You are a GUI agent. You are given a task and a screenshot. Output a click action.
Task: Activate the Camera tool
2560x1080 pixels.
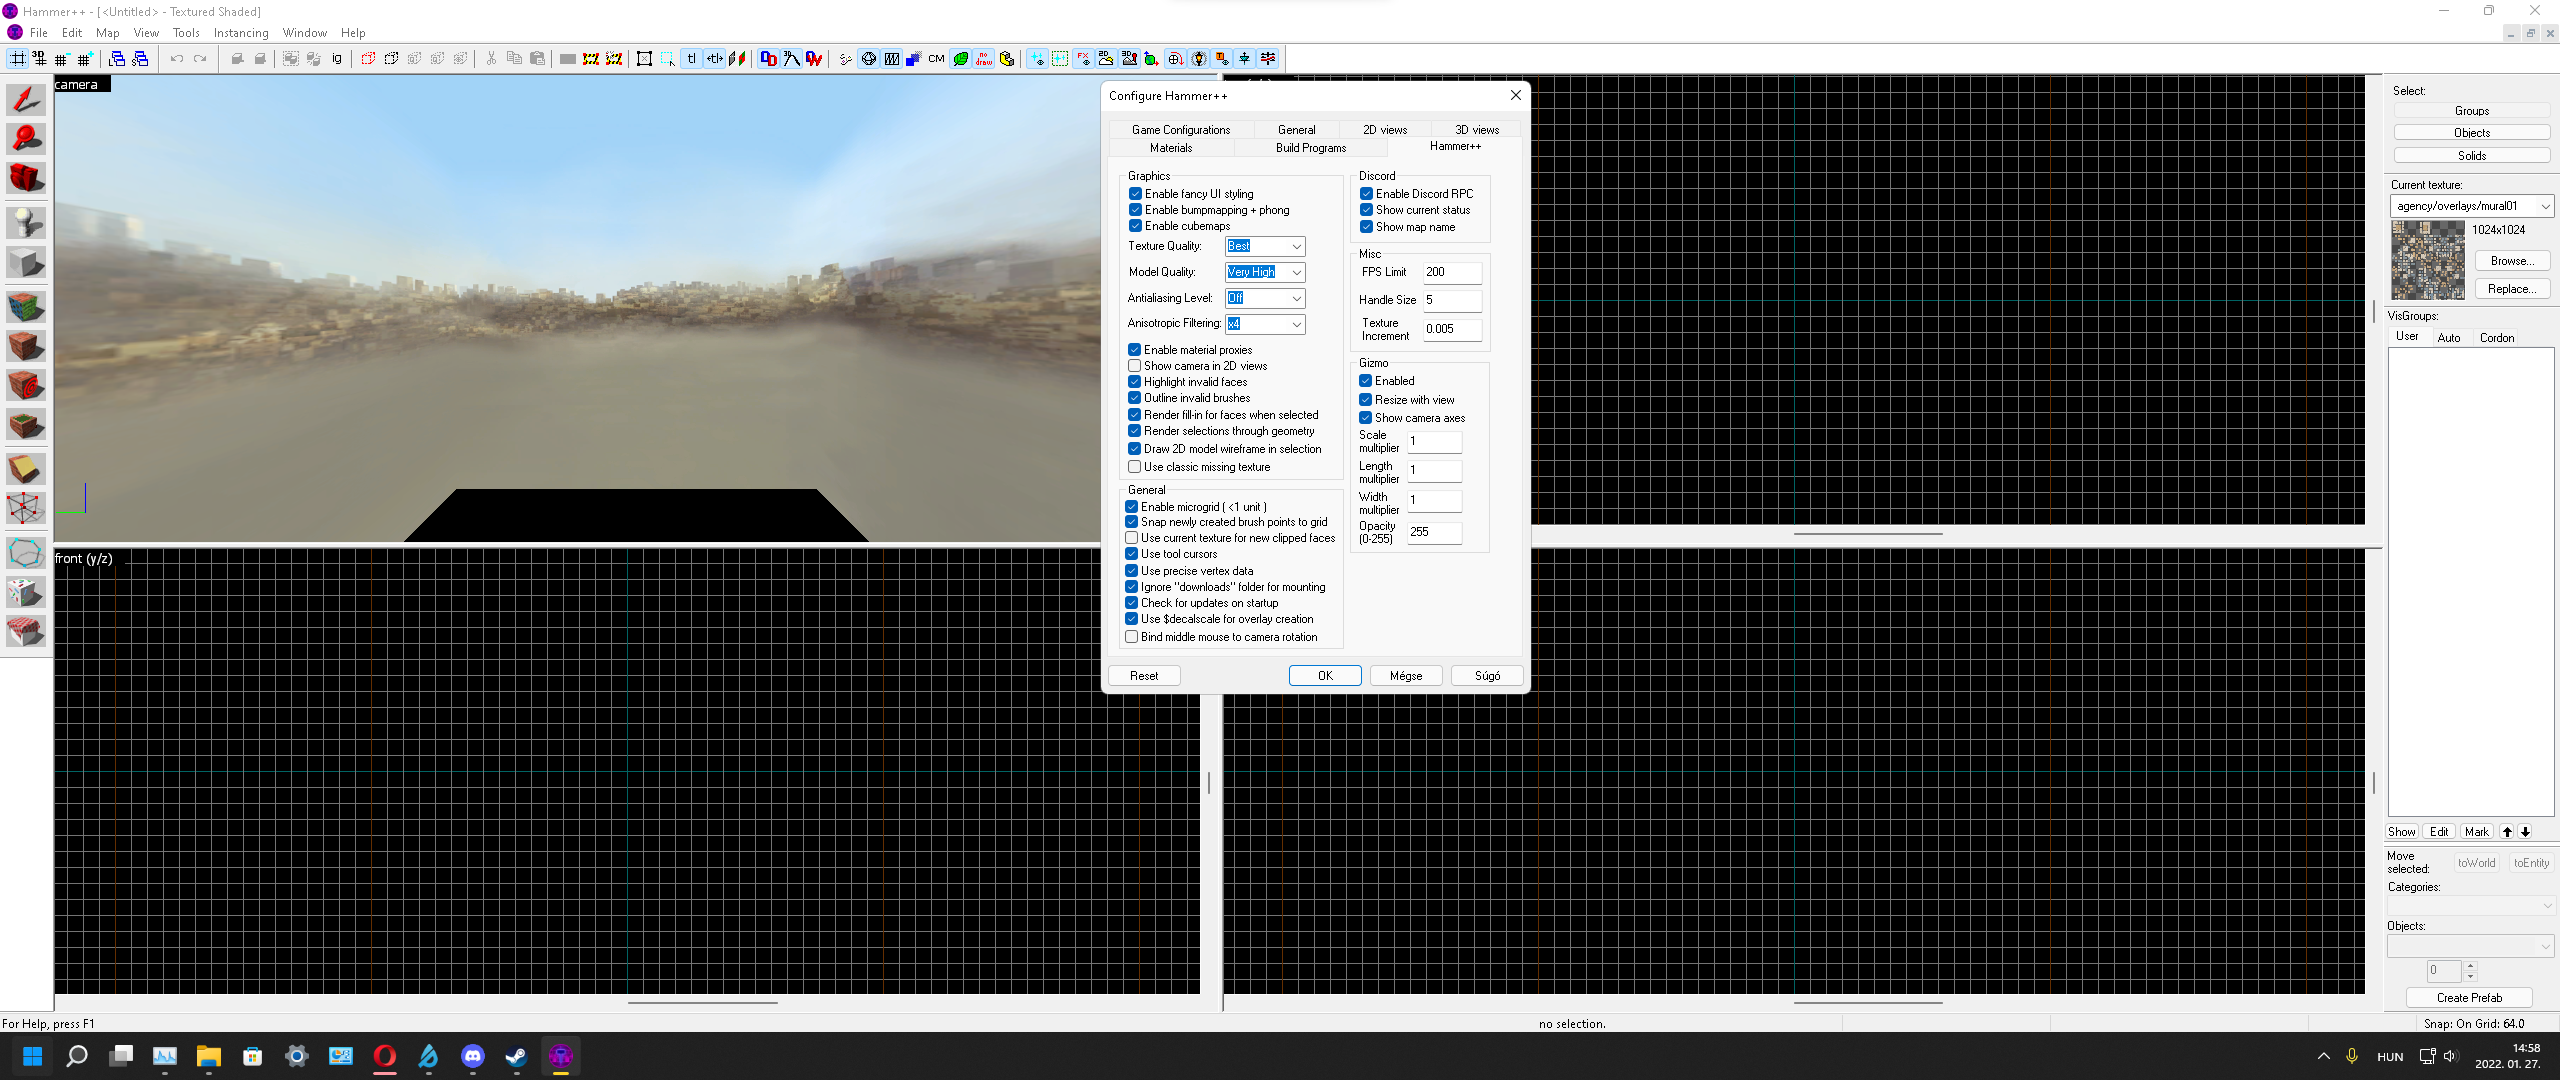click(25, 178)
